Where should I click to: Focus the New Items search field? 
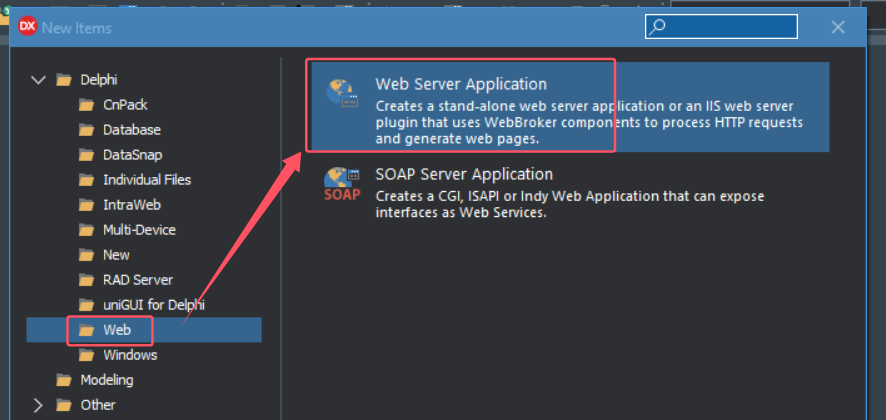[721, 27]
